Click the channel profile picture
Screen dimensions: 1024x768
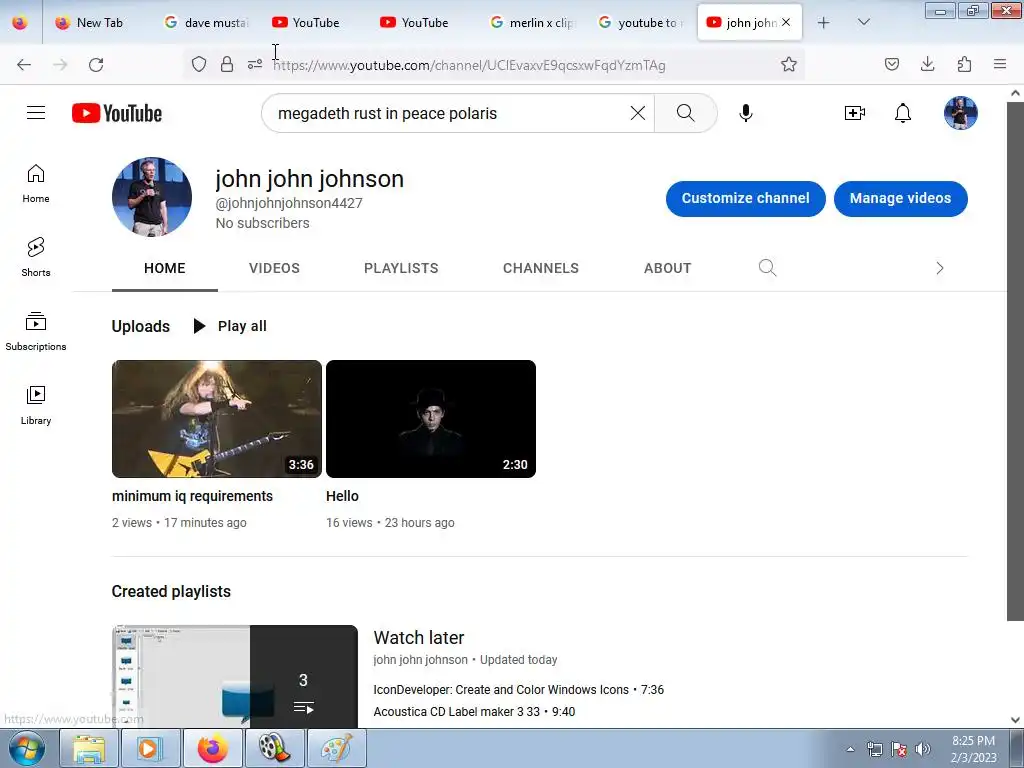[152, 197]
